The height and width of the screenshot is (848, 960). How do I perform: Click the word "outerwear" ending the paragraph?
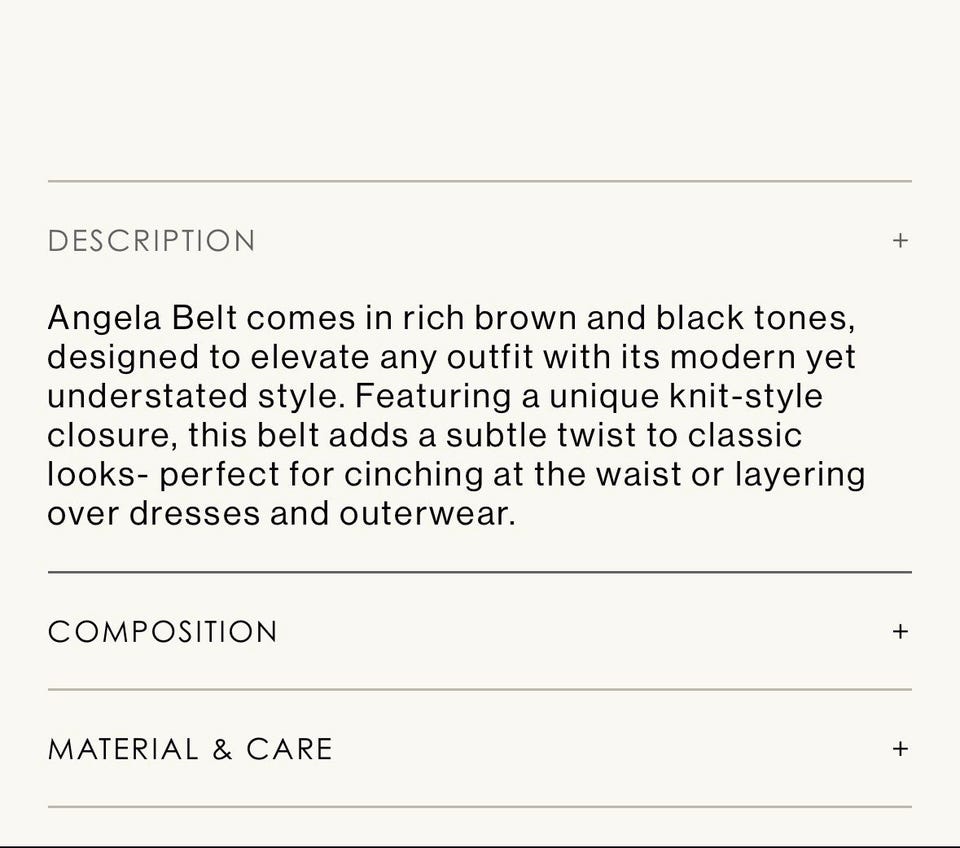(425, 514)
